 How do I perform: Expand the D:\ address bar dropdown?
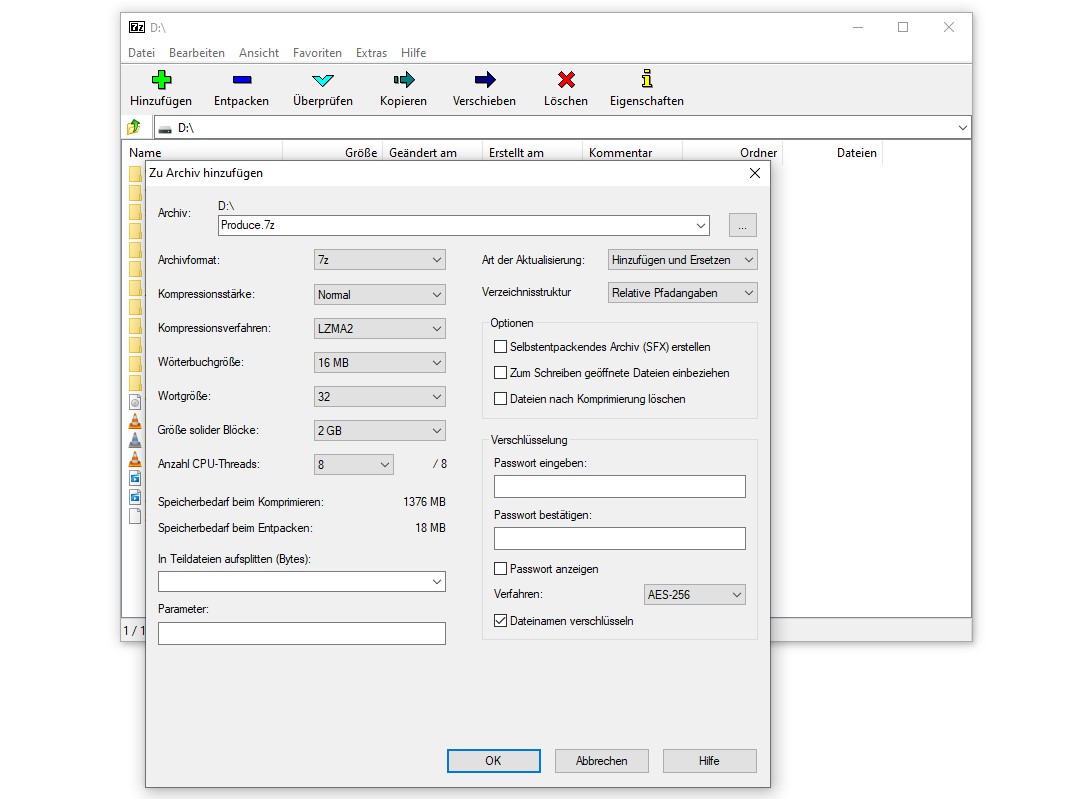pyautogui.click(x=962, y=128)
